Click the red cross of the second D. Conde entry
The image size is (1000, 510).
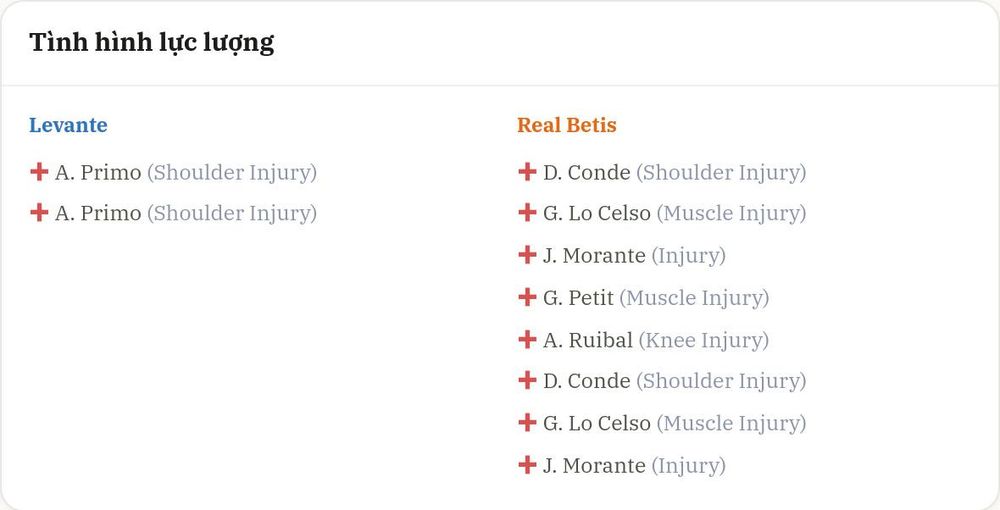click(527, 380)
